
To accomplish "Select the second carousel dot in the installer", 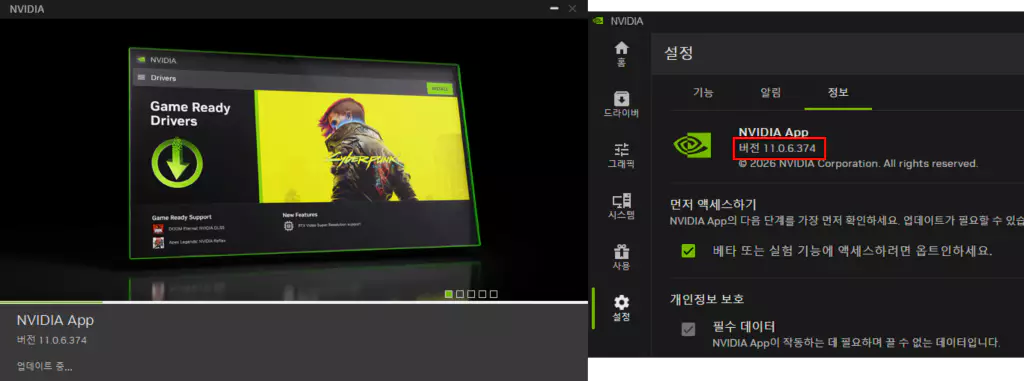I will coord(460,294).
